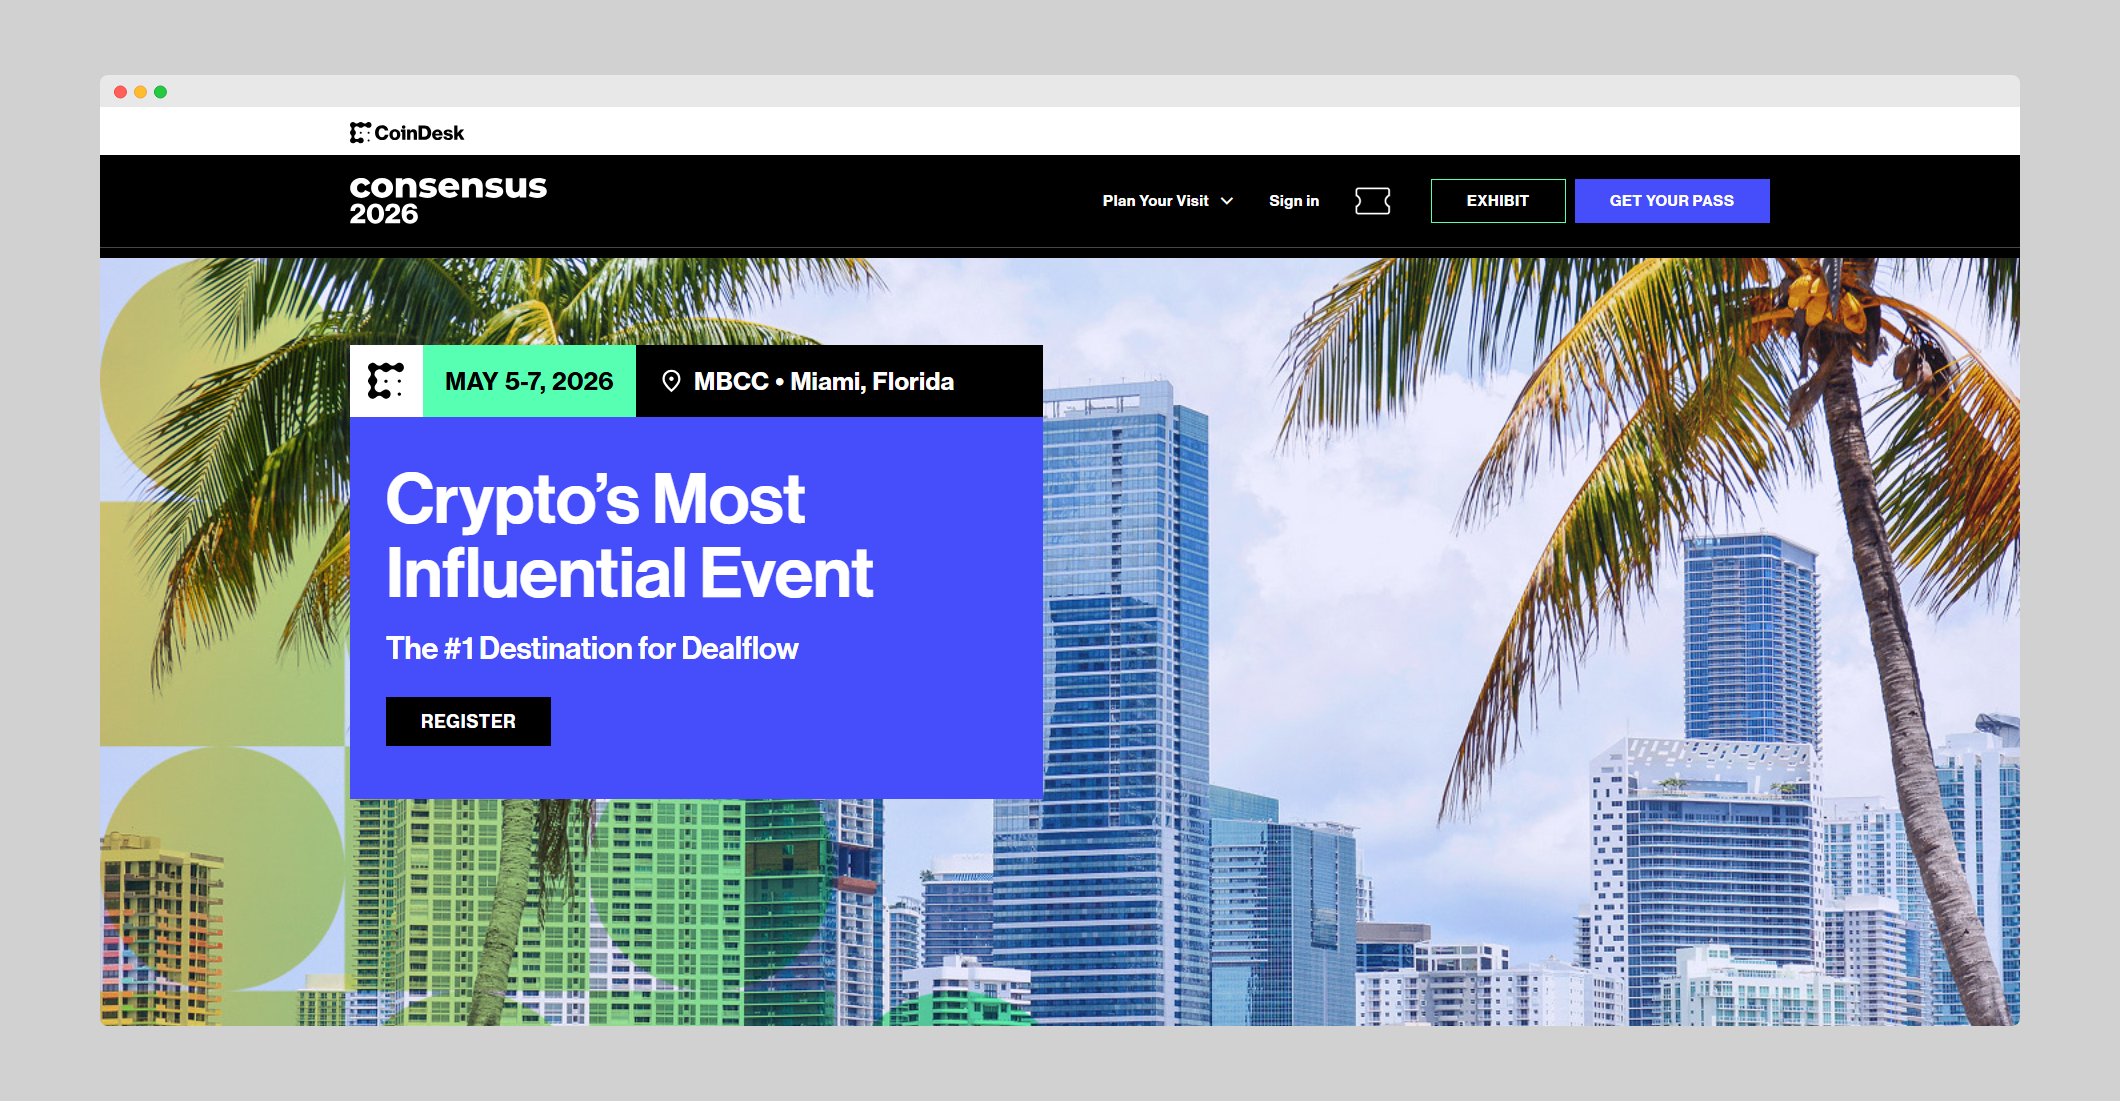Viewport: 2120px width, 1101px height.
Task: Click the Sign in link
Action: coord(1293,201)
